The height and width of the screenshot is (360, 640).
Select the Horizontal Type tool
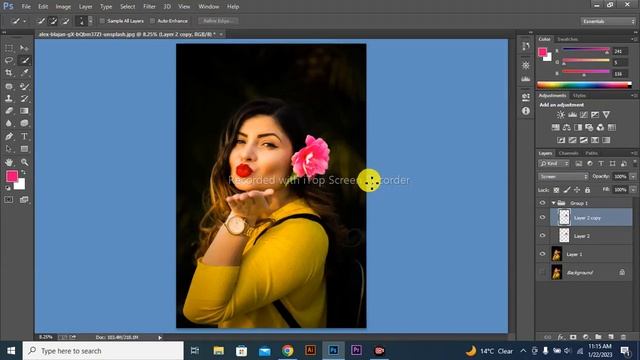[x=24, y=136]
